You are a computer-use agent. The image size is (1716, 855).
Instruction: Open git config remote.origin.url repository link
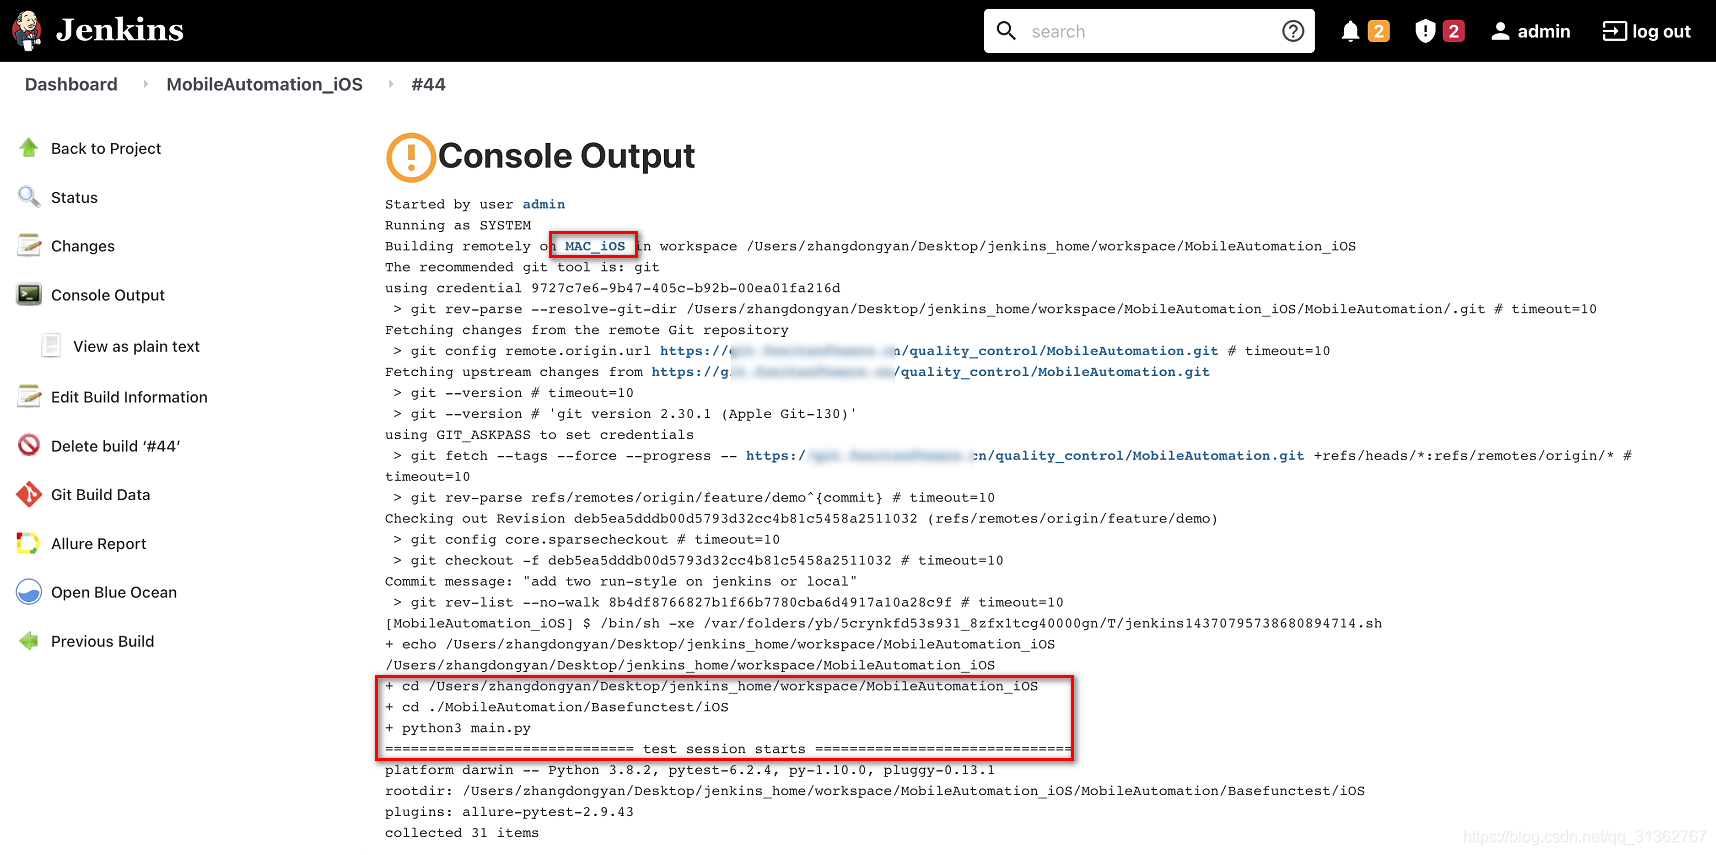click(939, 351)
